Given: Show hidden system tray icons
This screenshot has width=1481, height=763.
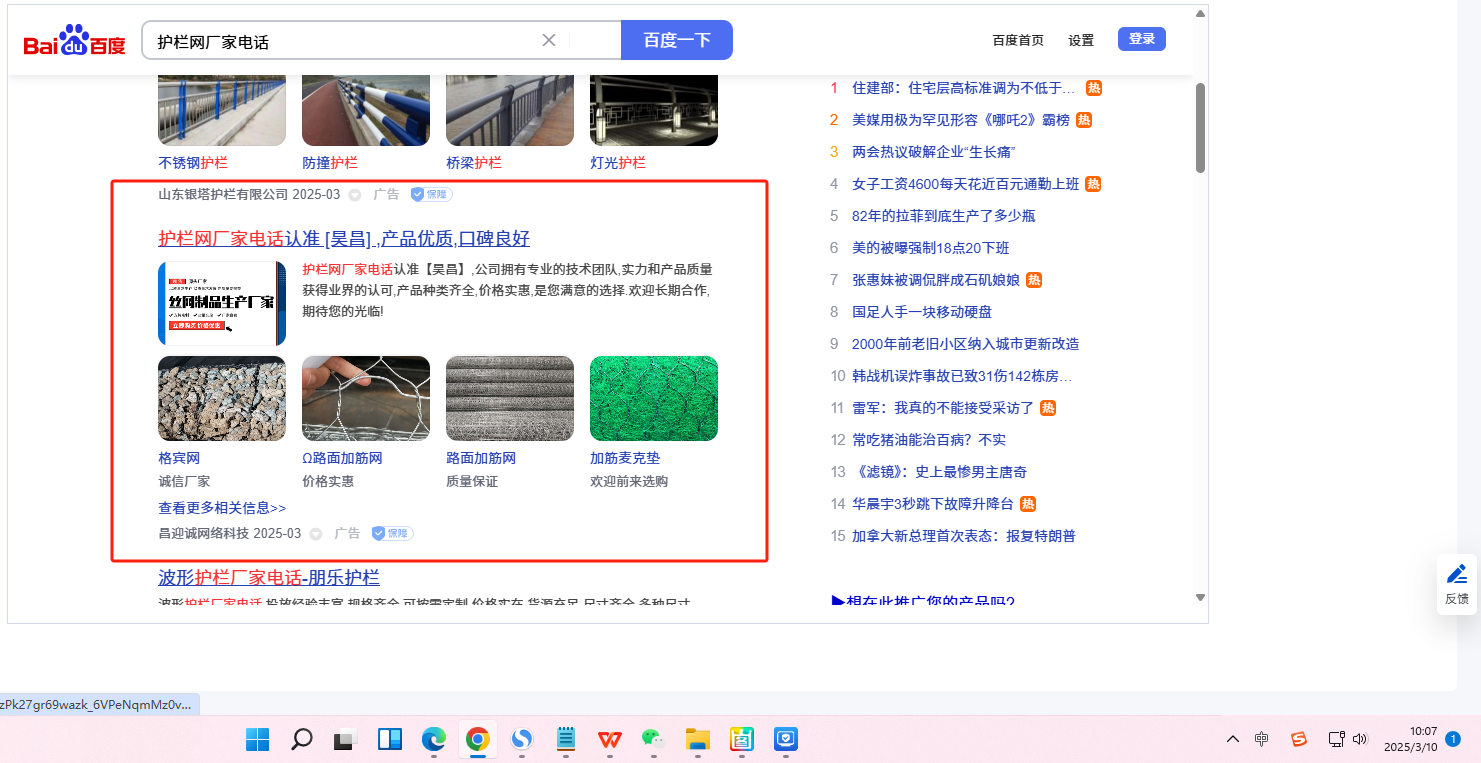Looking at the screenshot, I should click(x=1233, y=740).
